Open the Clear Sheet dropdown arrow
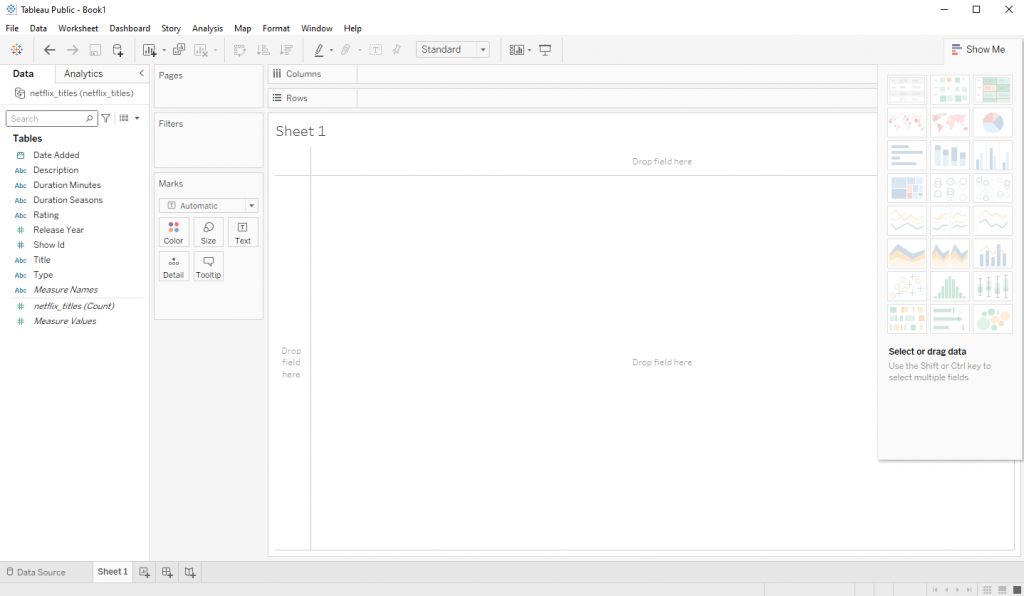This screenshot has width=1024, height=596. coord(216,50)
